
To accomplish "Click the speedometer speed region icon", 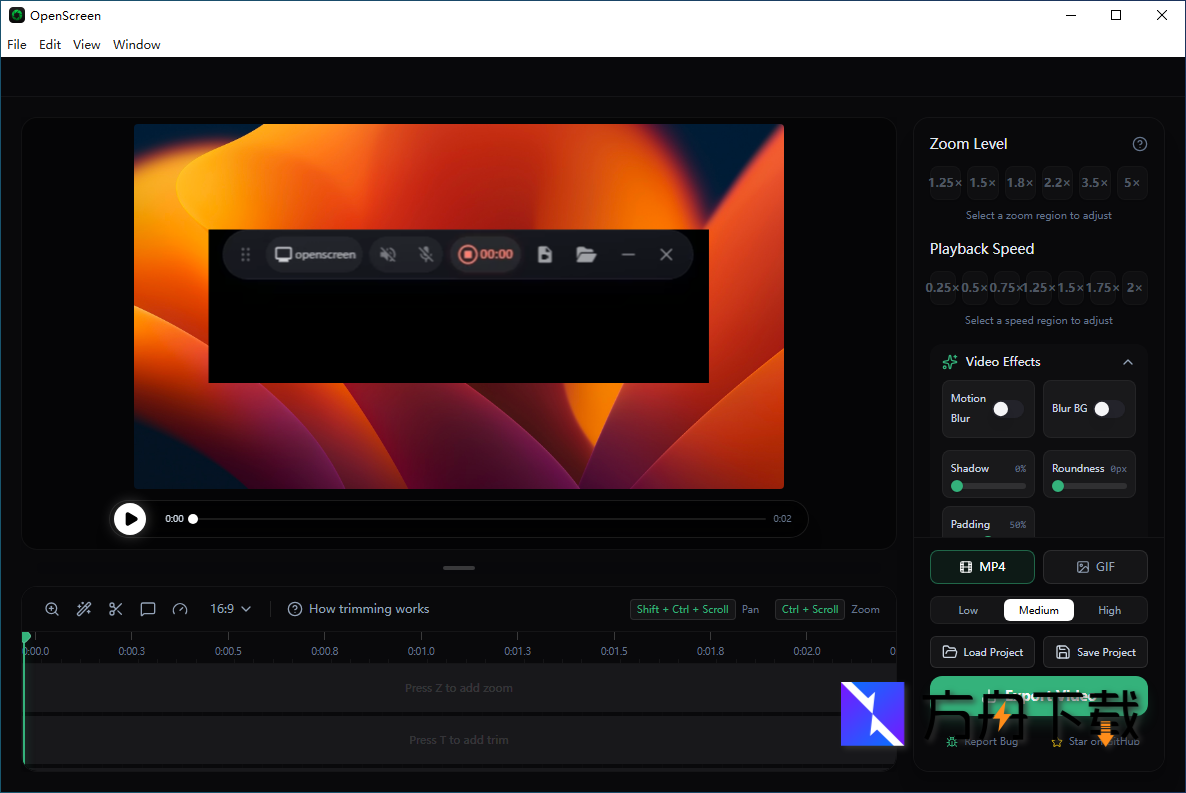I will (180, 609).
